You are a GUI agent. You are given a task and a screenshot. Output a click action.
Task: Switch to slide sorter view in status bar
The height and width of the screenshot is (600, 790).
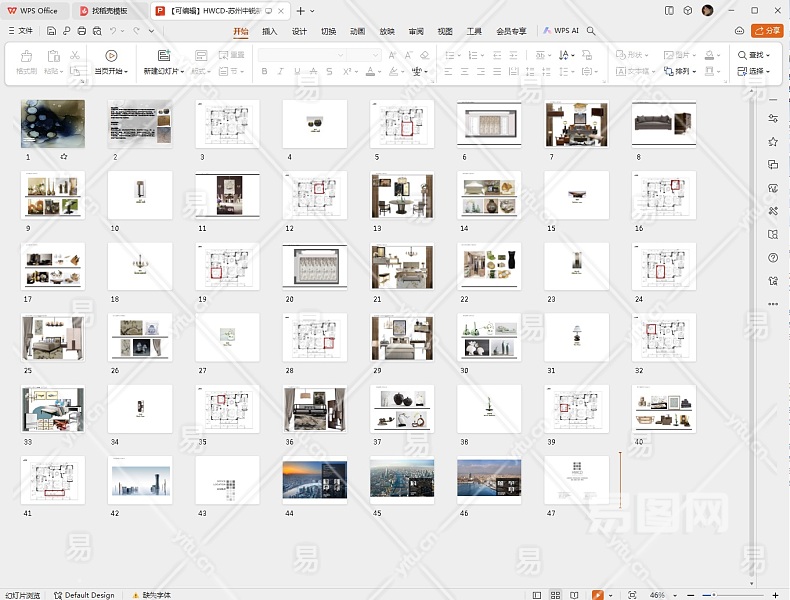pyautogui.click(x=556, y=595)
